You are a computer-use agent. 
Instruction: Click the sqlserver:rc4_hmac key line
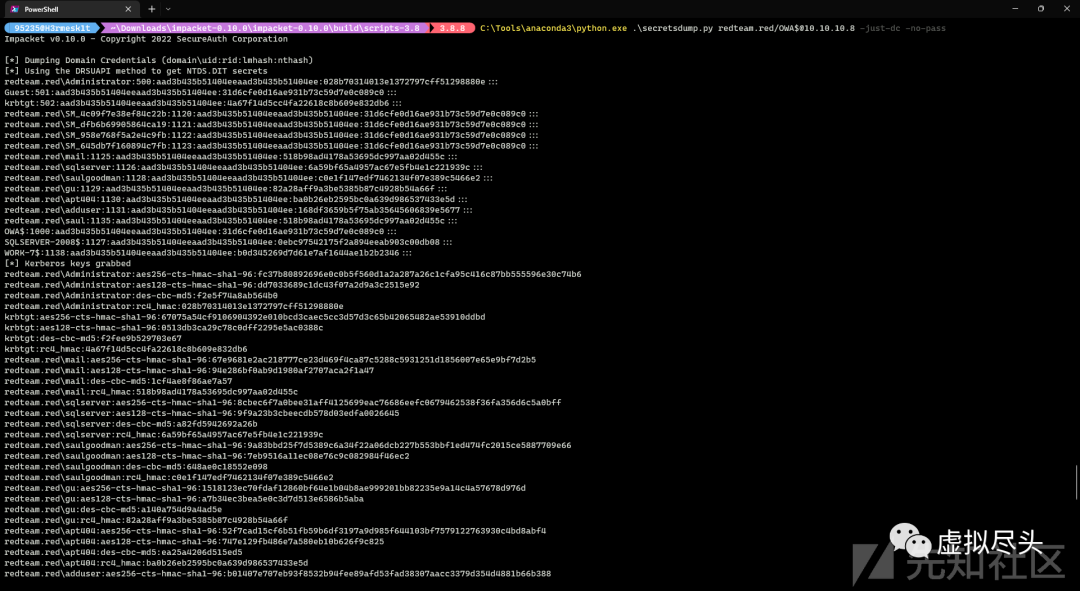coord(163,435)
